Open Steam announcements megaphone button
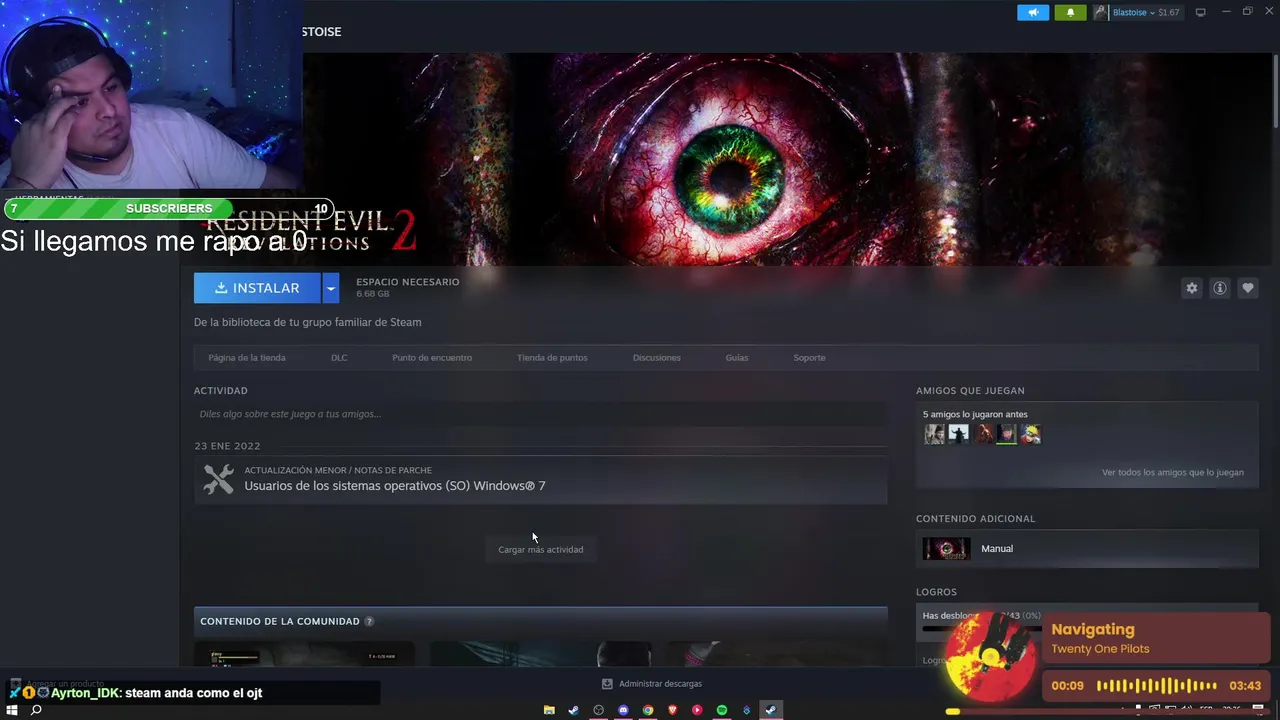The height and width of the screenshot is (720, 1280). 1033,12
